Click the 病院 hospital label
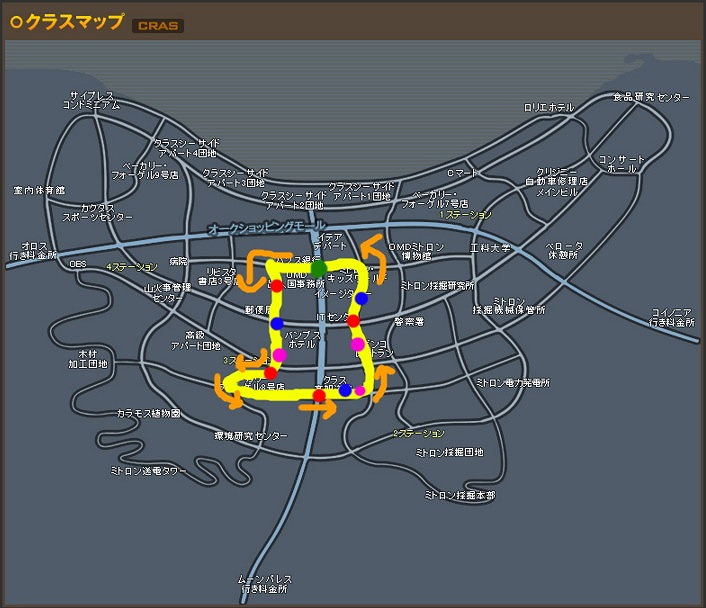The height and width of the screenshot is (608, 706). [x=178, y=261]
